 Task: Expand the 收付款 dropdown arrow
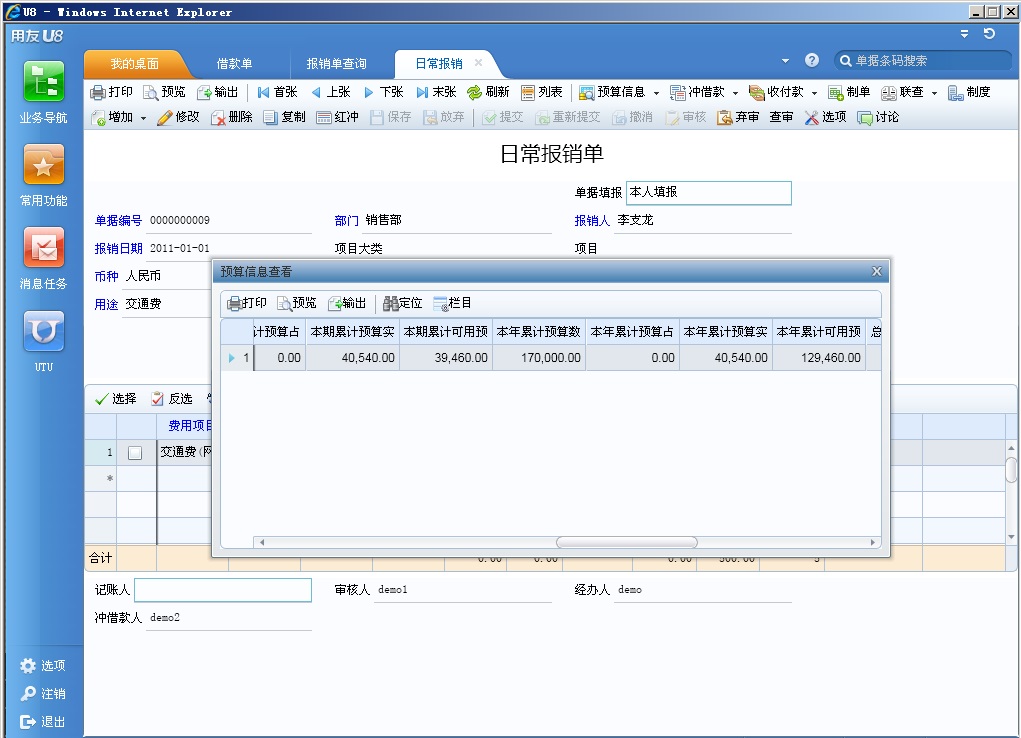814,93
